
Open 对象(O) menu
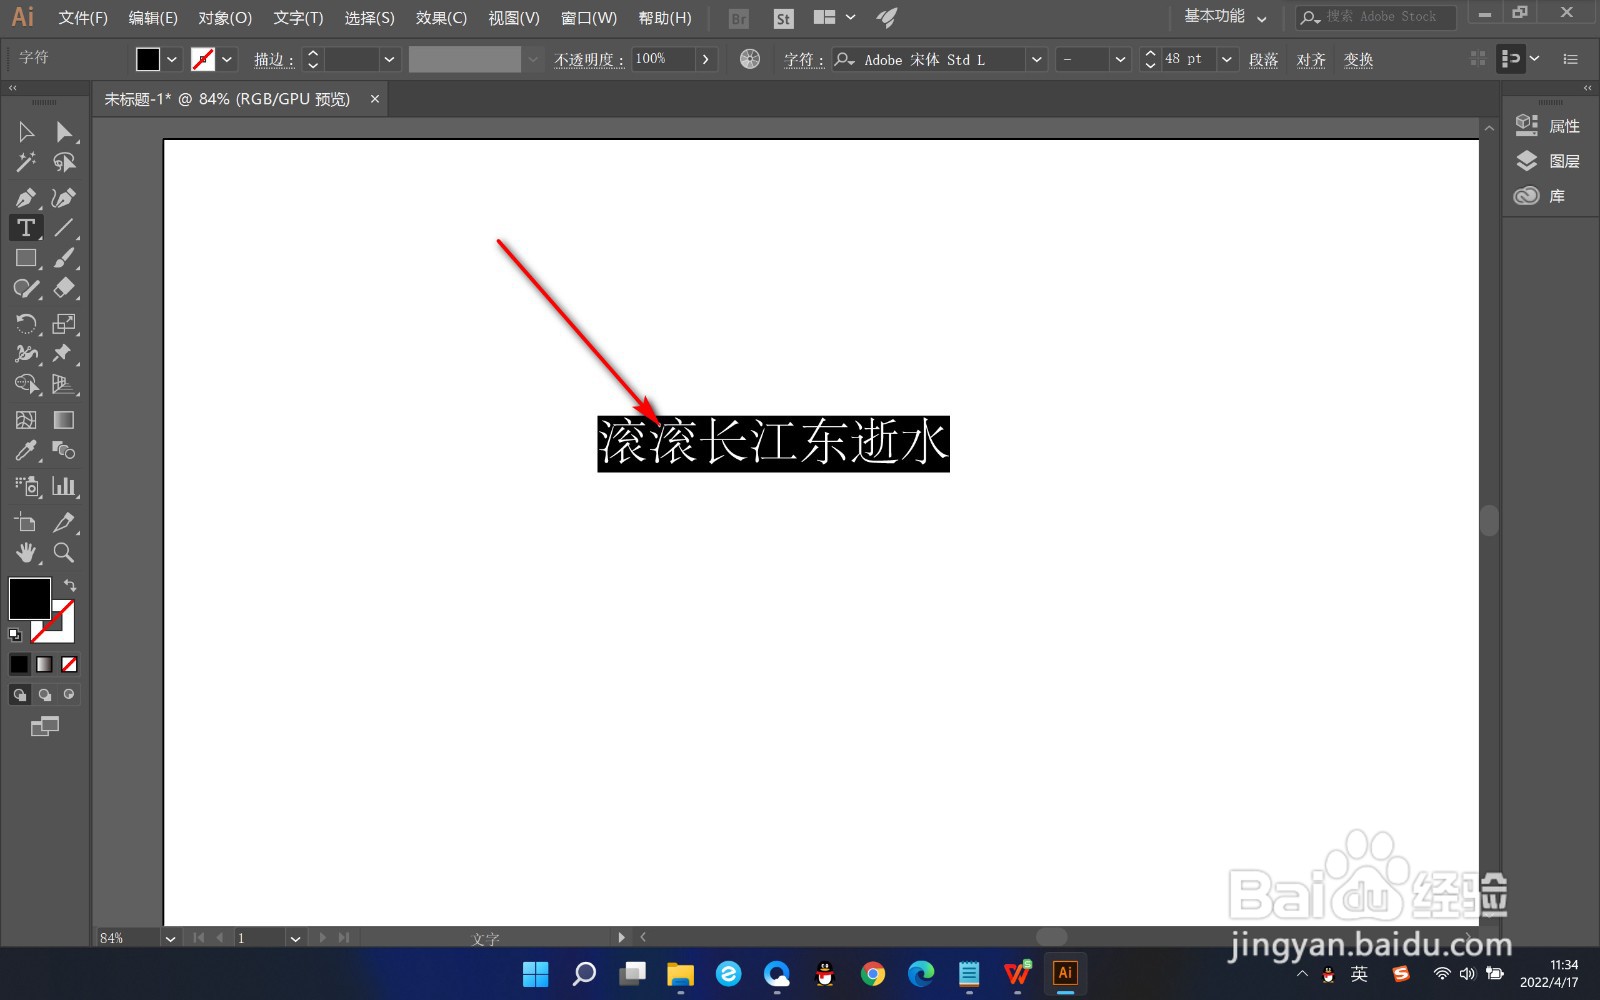tap(225, 18)
